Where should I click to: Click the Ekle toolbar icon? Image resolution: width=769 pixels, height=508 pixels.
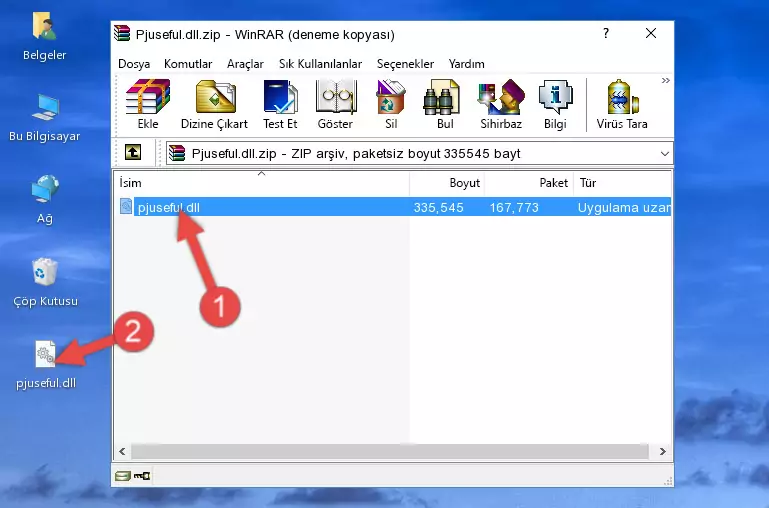[148, 104]
